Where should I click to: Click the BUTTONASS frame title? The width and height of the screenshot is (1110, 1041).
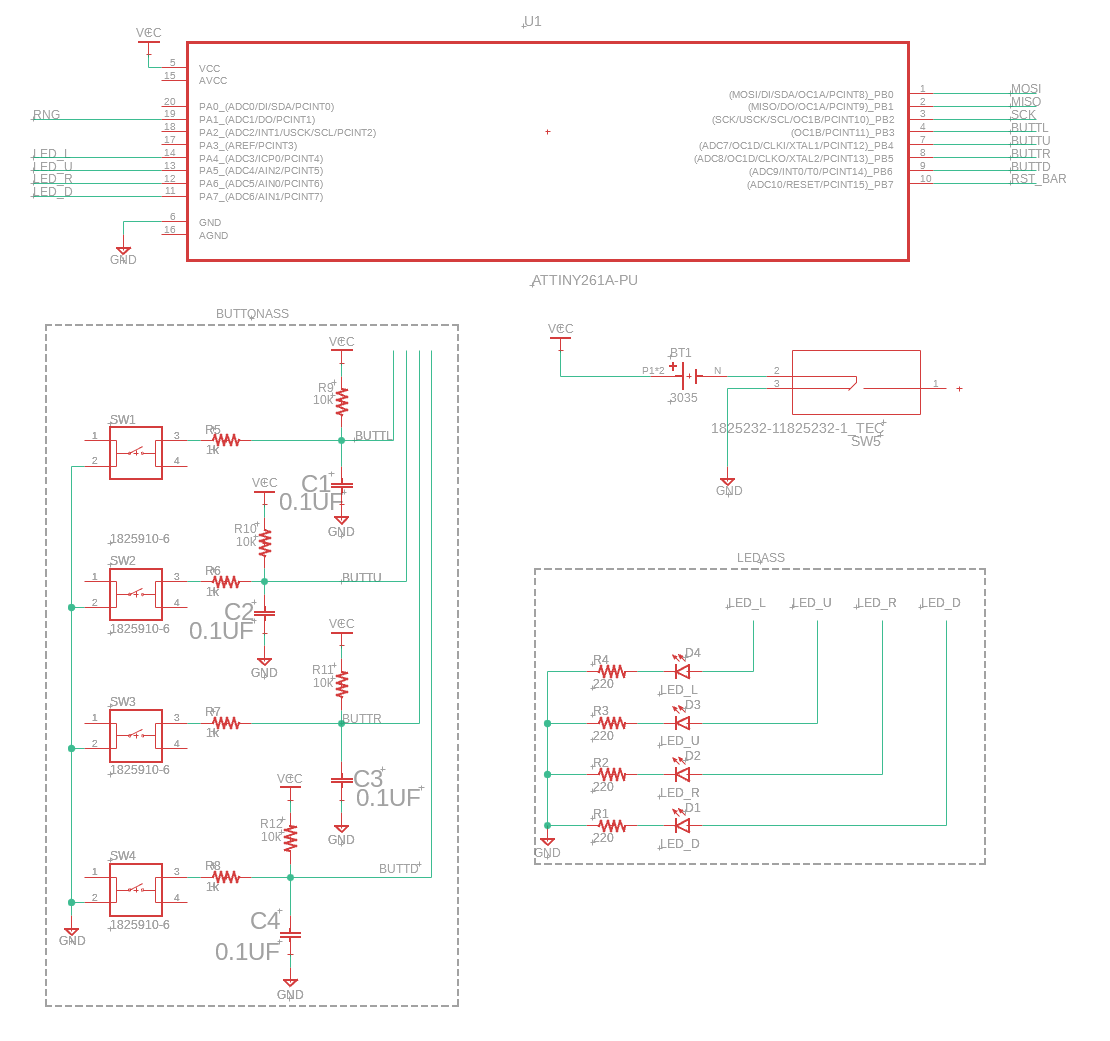253,314
